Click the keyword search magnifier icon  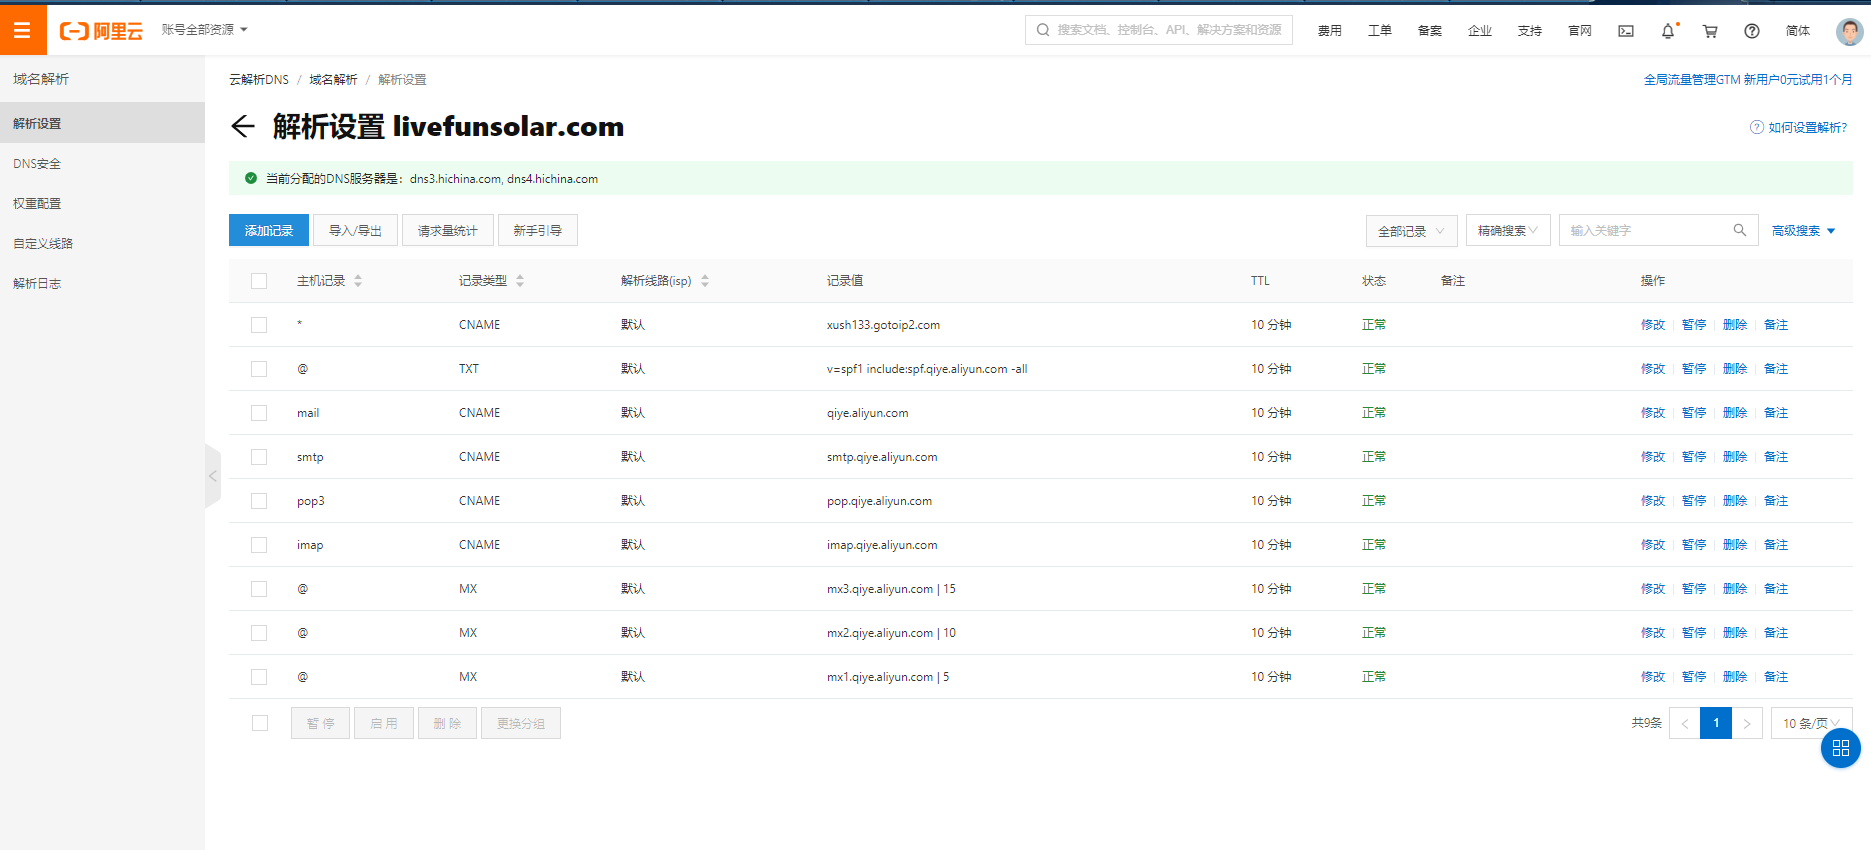click(x=1740, y=230)
